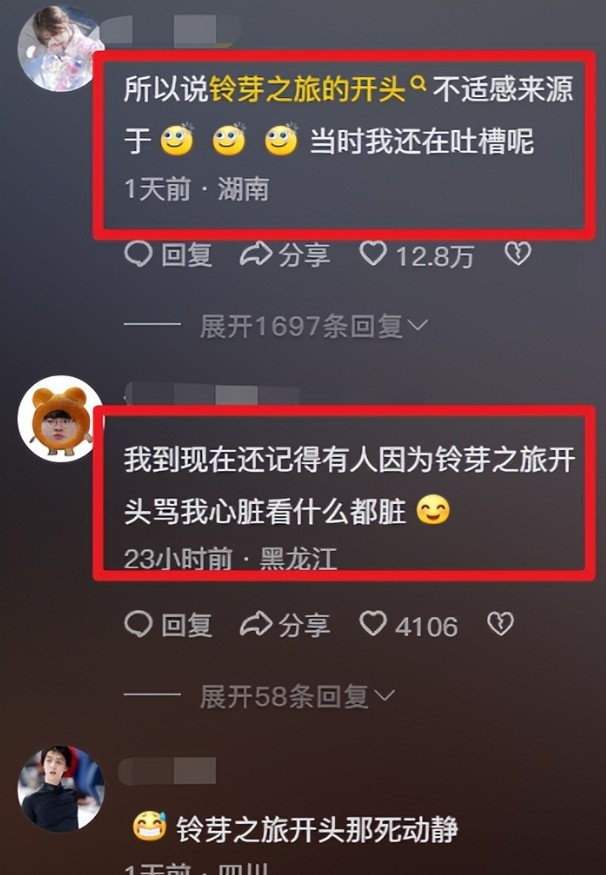Dislike the Hunan comment with broken heart
The height and width of the screenshot is (875, 606).
point(517,254)
